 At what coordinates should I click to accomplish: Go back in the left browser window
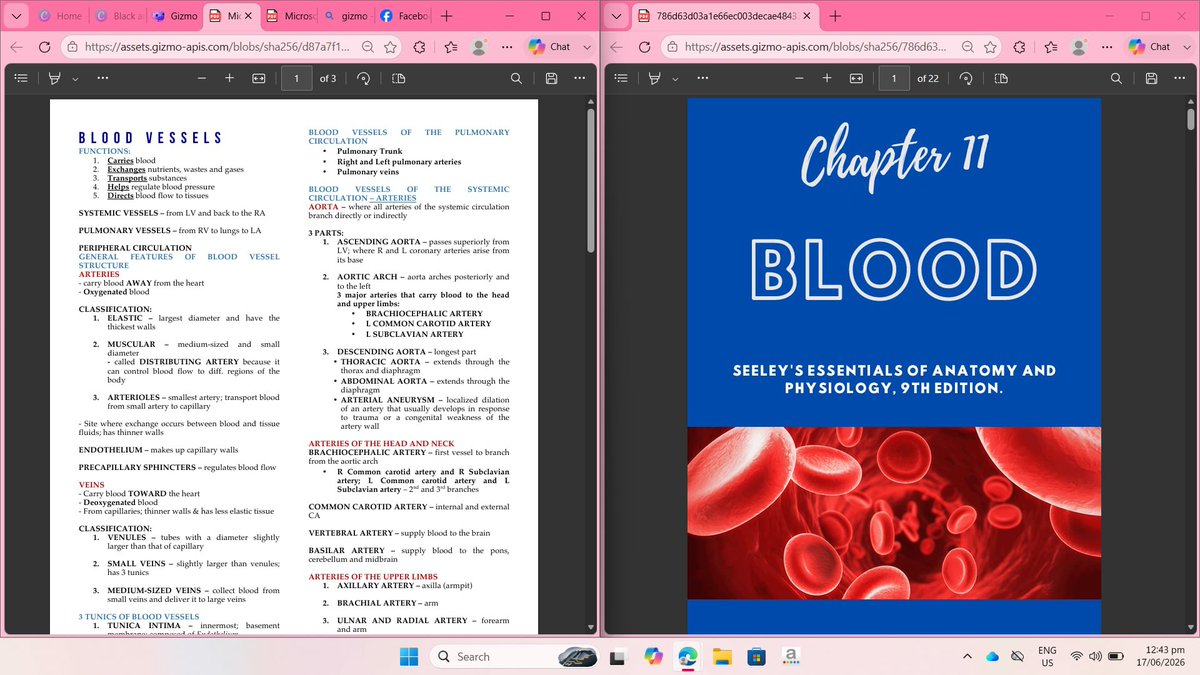(x=17, y=47)
